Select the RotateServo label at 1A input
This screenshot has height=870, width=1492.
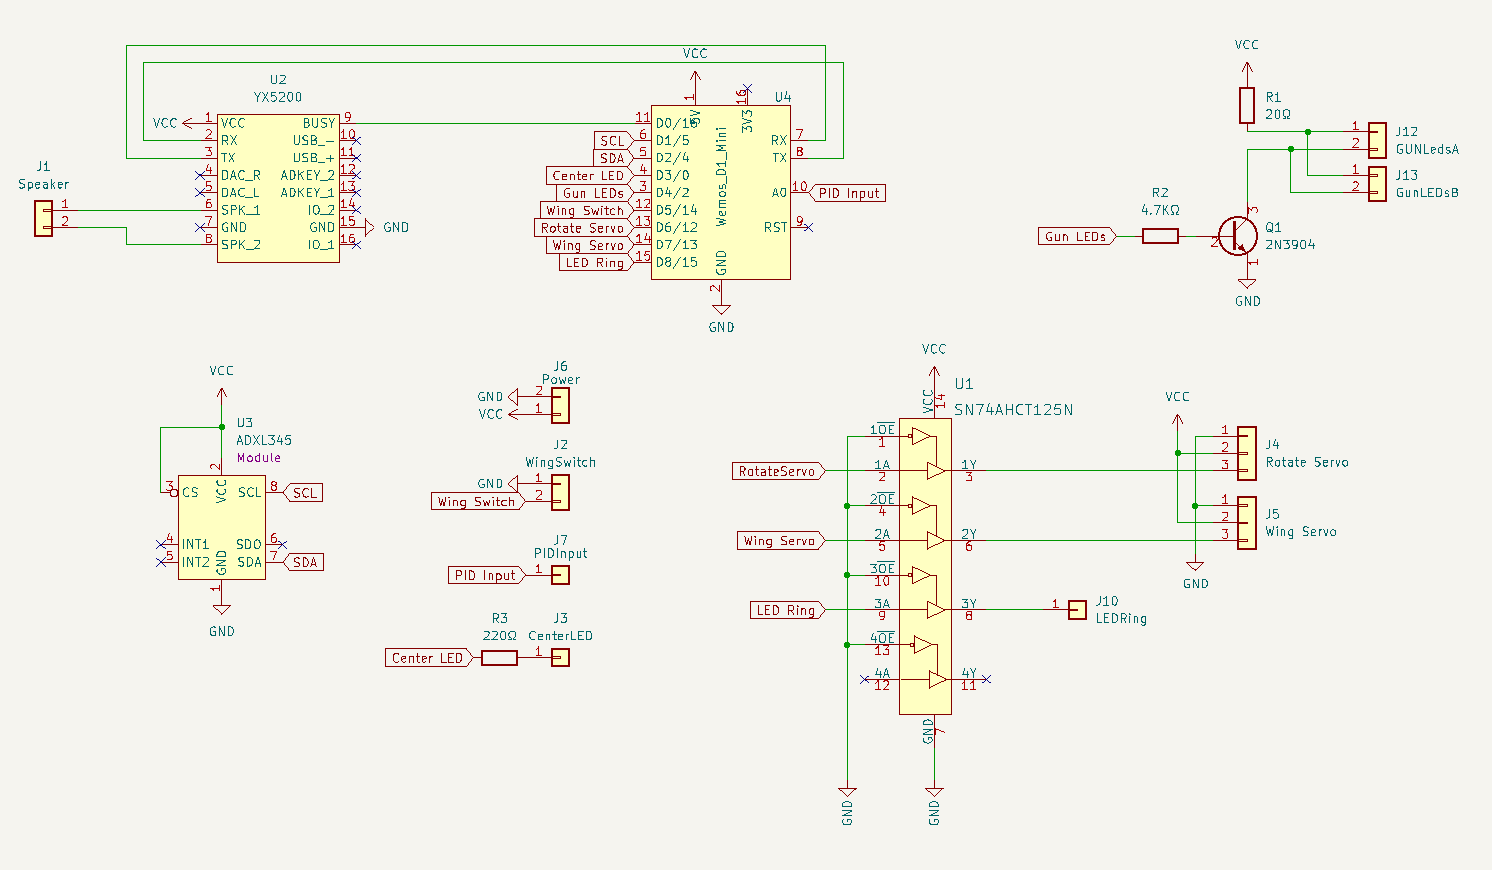click(x=777, y=471)
